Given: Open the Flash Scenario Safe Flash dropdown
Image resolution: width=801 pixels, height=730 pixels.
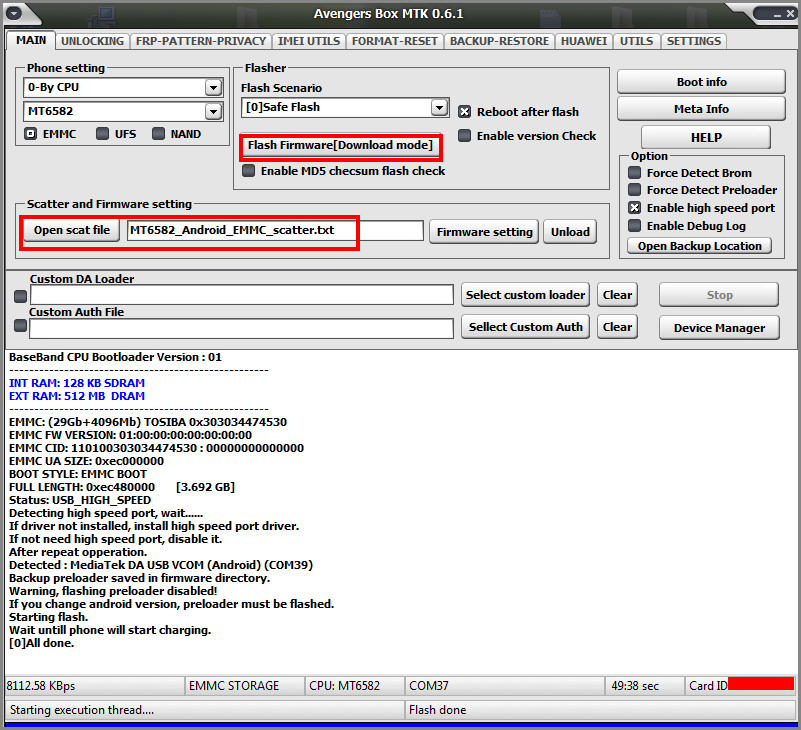Looking at the screenshot, I should point(439,107).
